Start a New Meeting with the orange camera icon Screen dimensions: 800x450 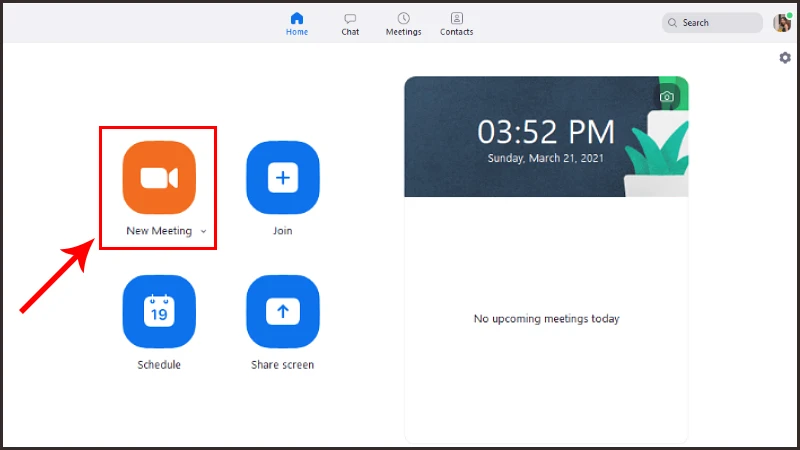pyautogui.click(x=159, y=178)
